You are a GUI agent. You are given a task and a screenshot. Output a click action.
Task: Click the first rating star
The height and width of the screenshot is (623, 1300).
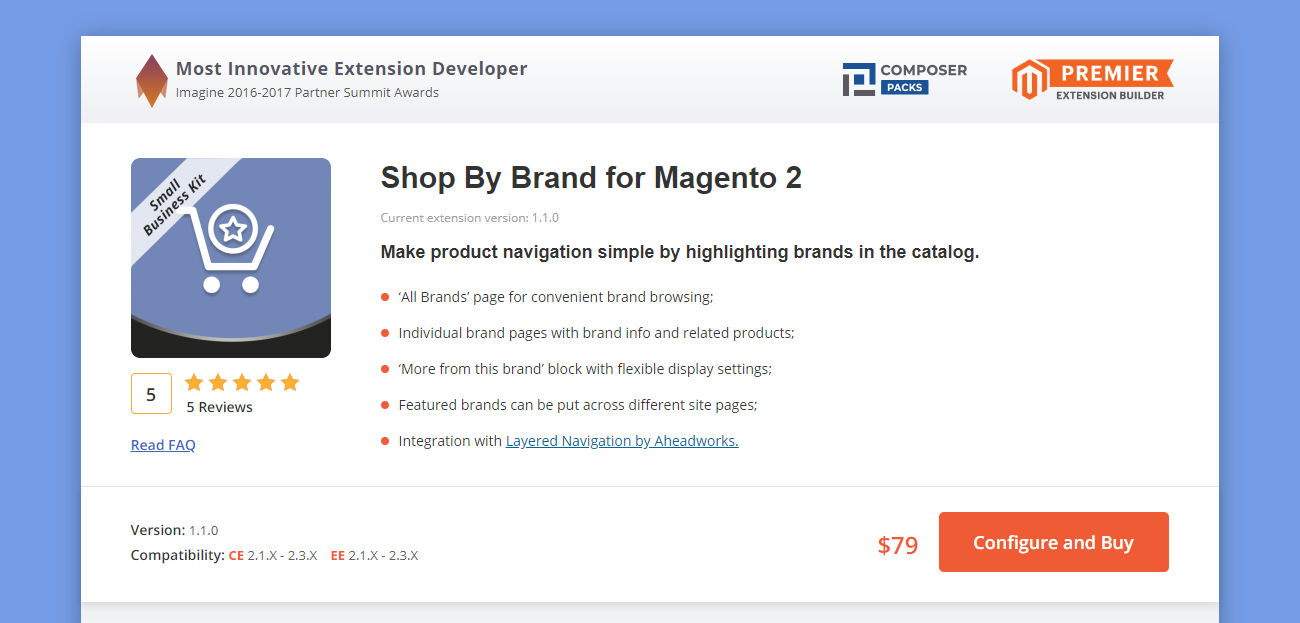tap(194, 382)
